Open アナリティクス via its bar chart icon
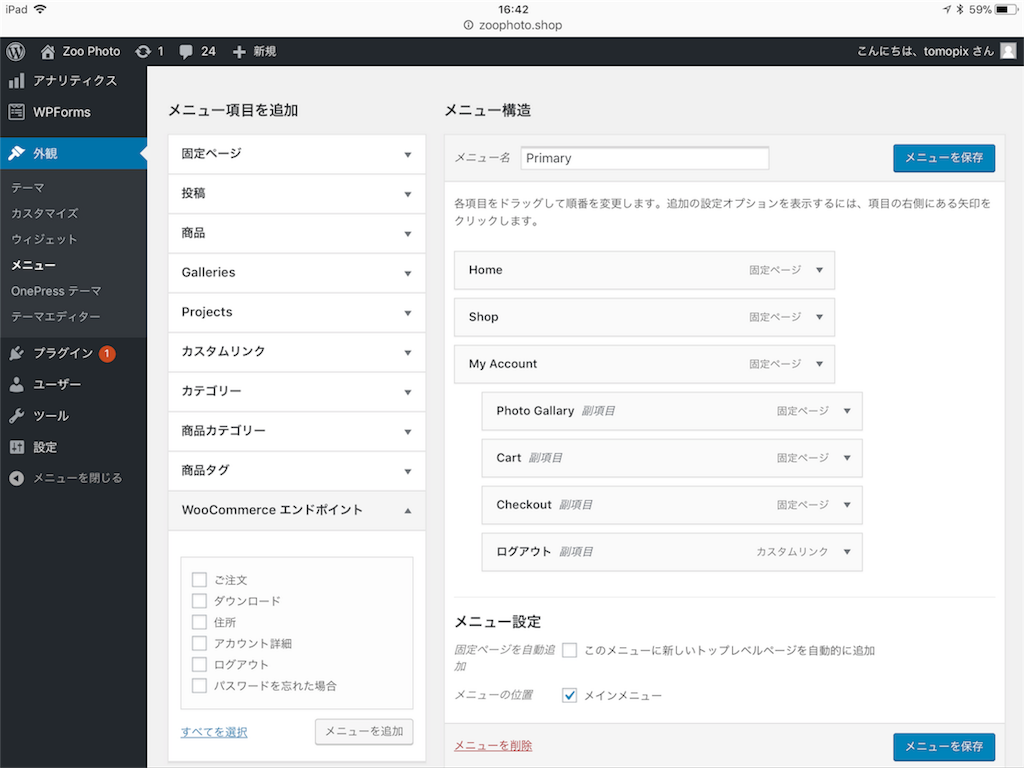1024x768 pixels. click(17, 80)
